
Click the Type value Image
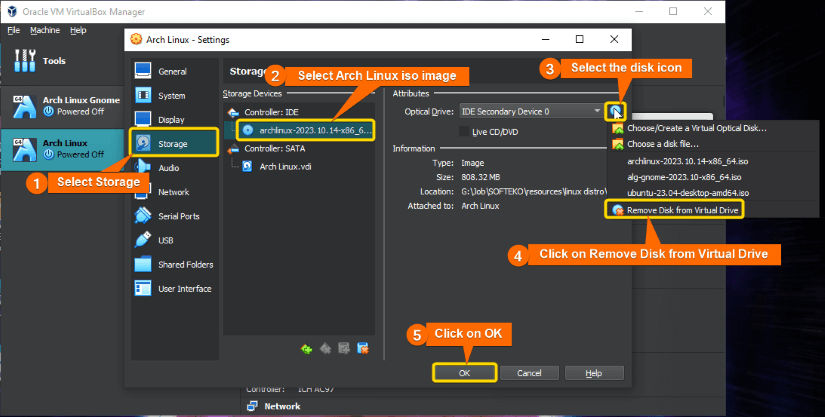[x=472, y=163]
